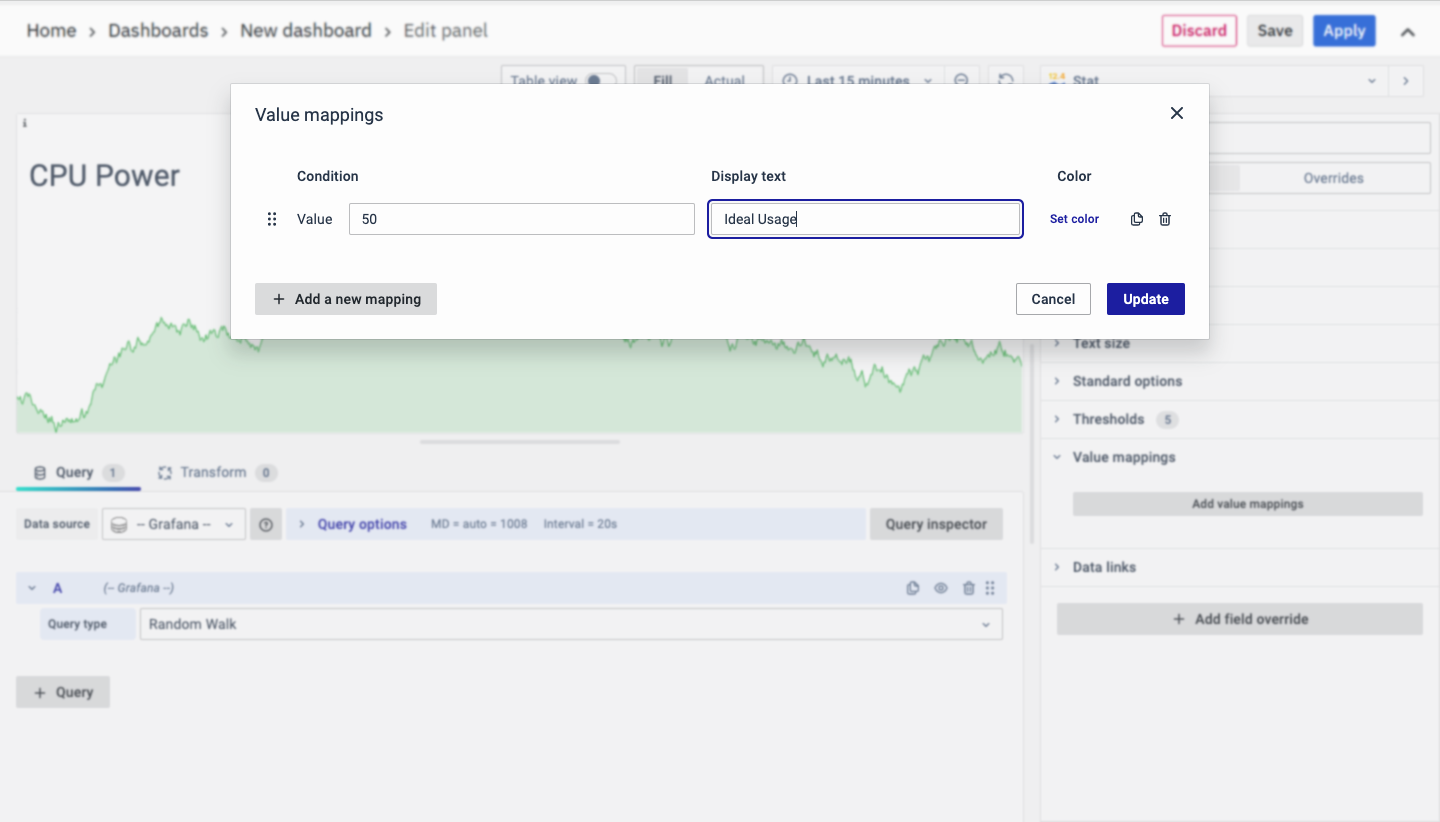Viewport: 1440px width, 822px height.
Task: Remove query A with trash icon
Action: (968, 588)
